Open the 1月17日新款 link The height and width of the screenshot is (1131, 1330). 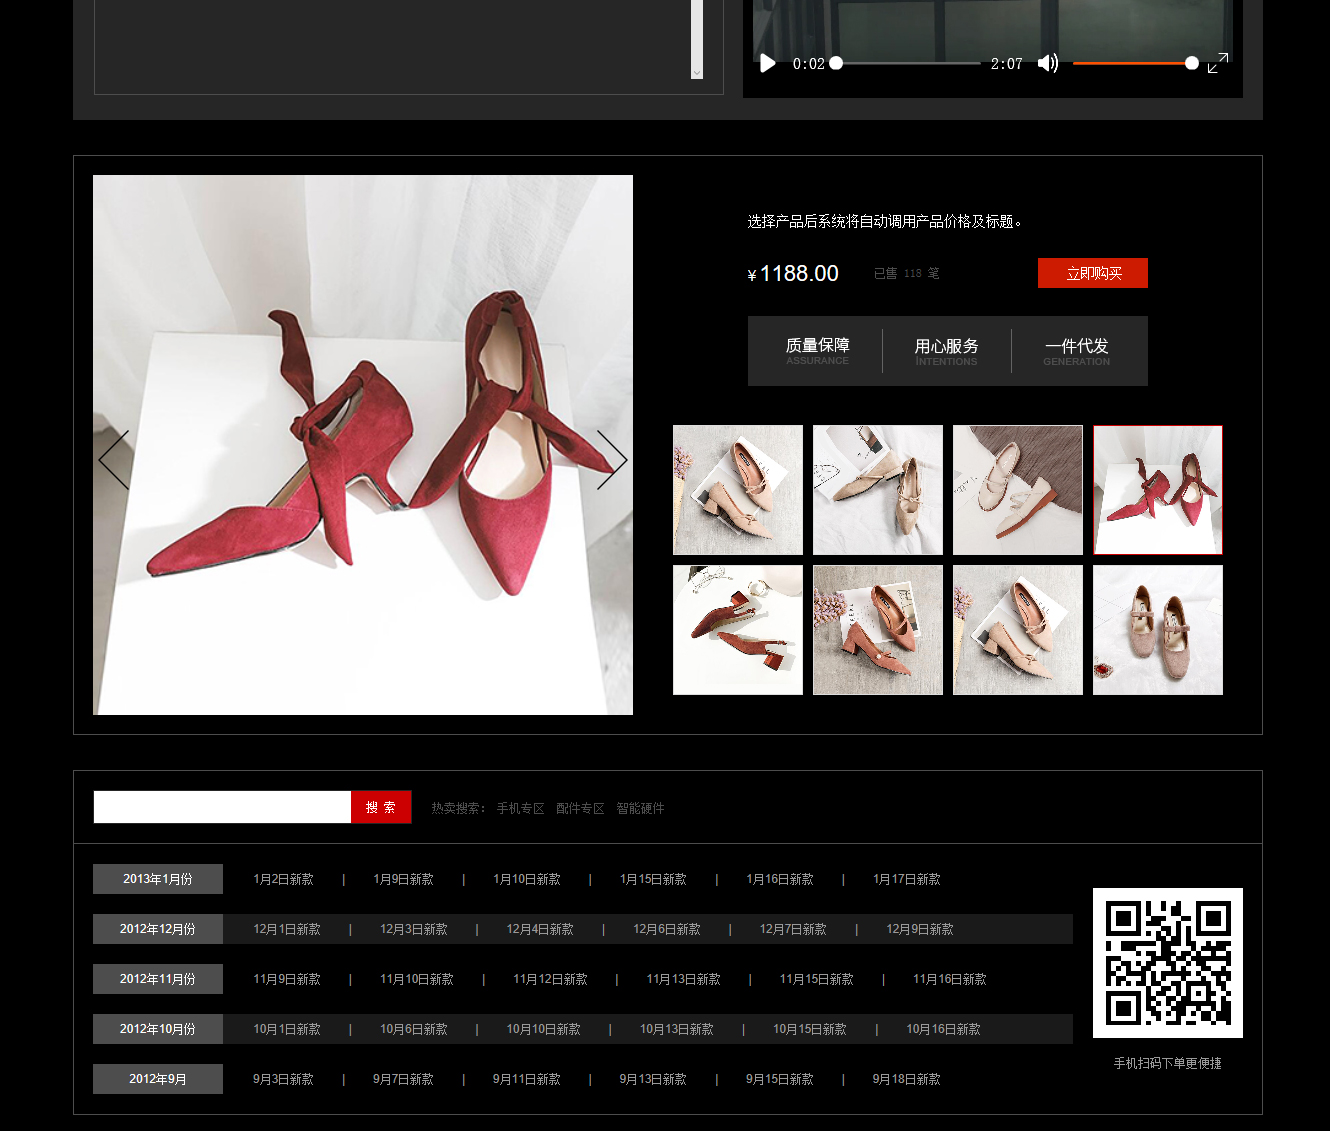point(907,879)
